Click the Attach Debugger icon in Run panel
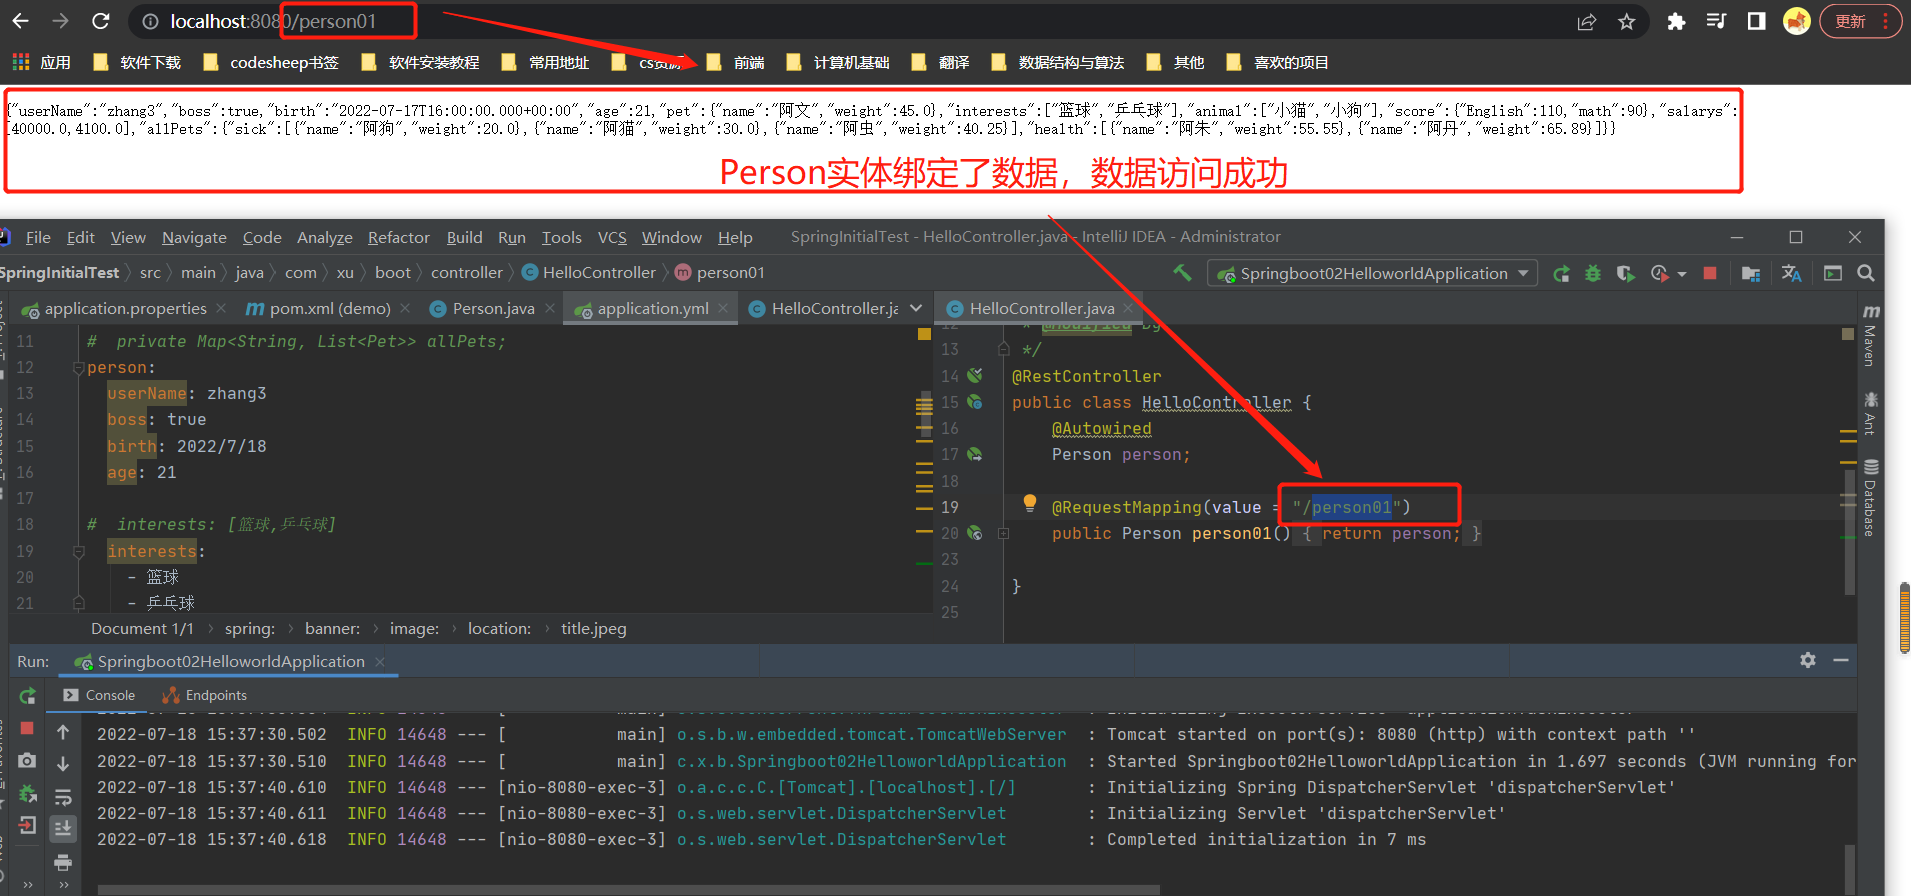 coord(27,794)
